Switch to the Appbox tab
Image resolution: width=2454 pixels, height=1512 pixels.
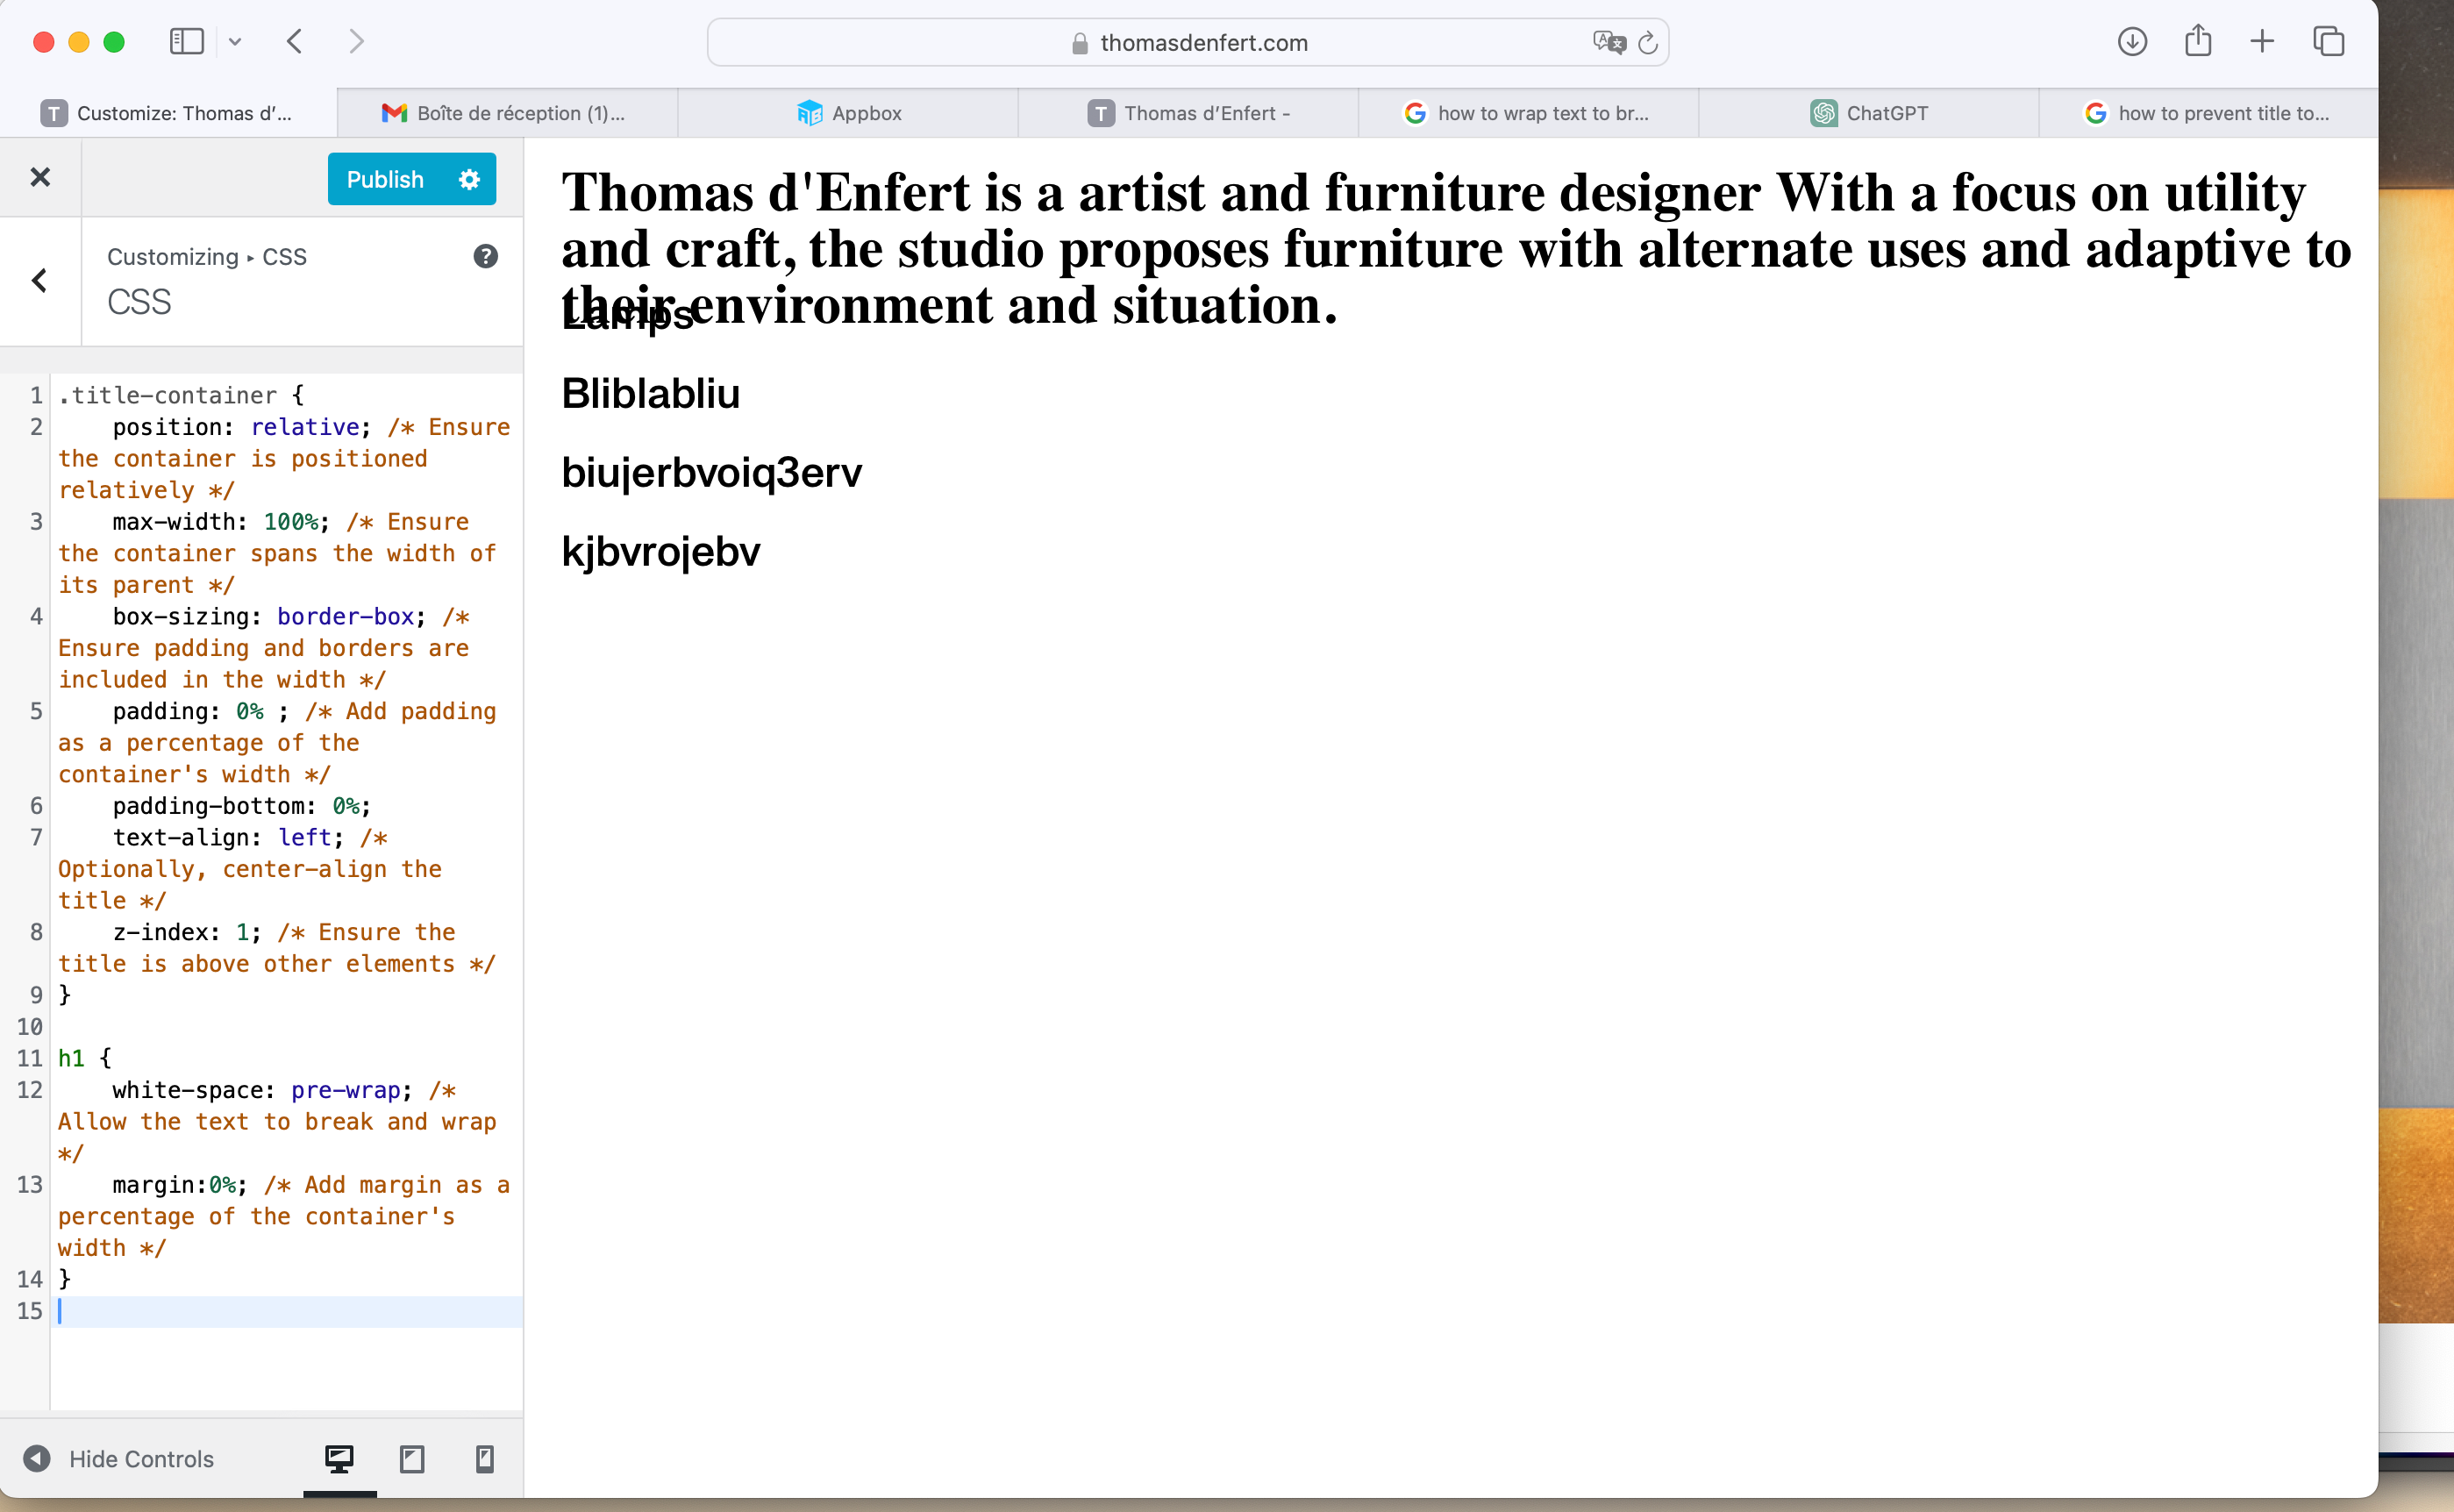[848, 113]
